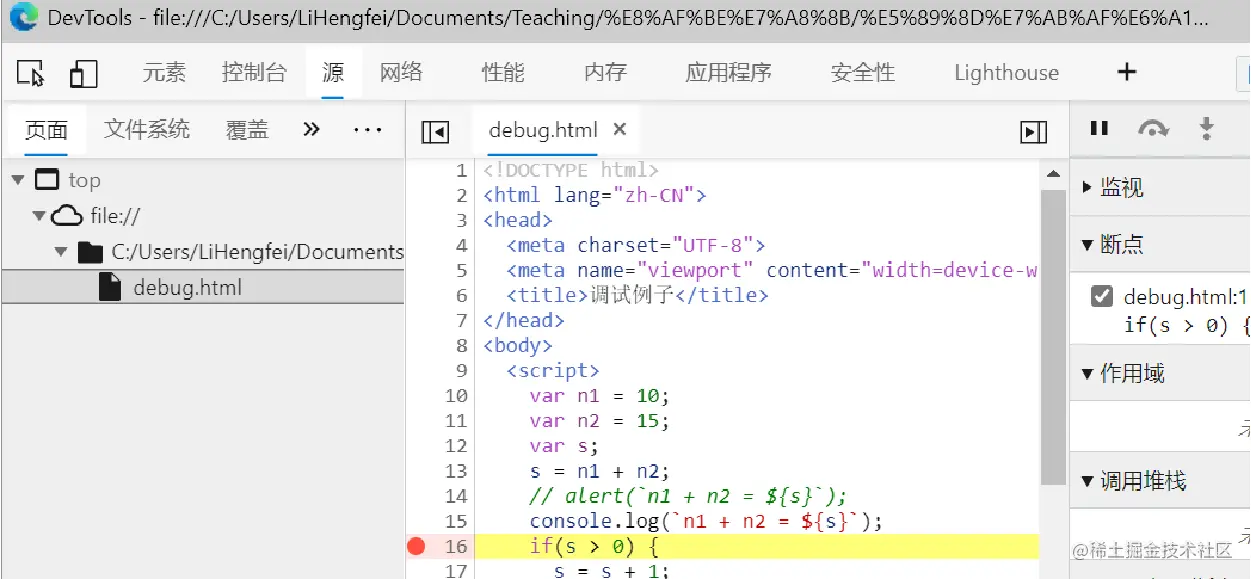Go to the 应用程序 tab

(x=728, y=73)
